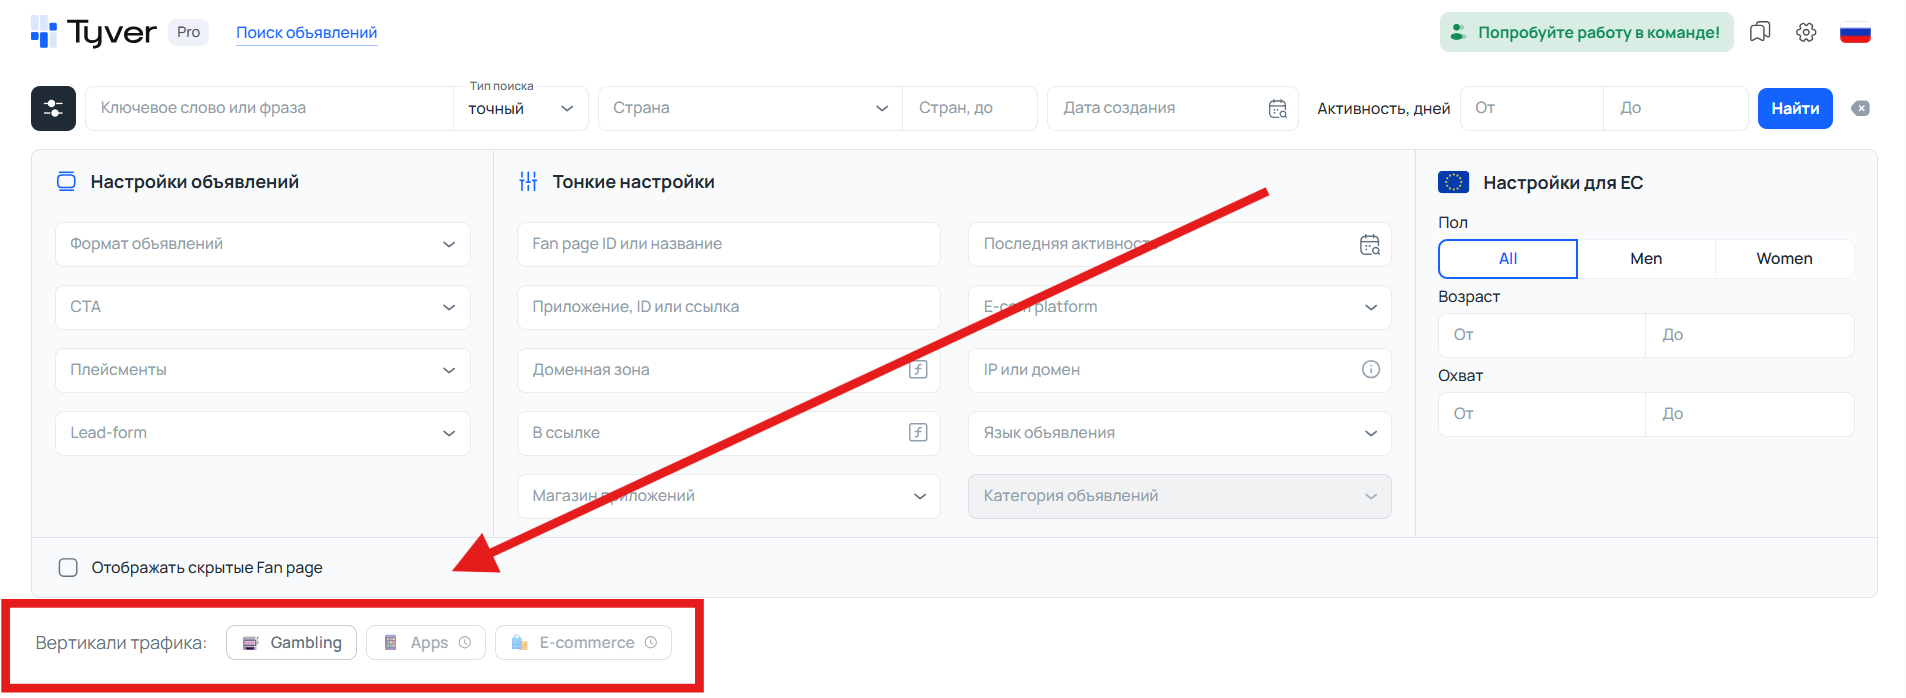
Task: Open the Категория объявлений dropdown
Action: 1180,496
